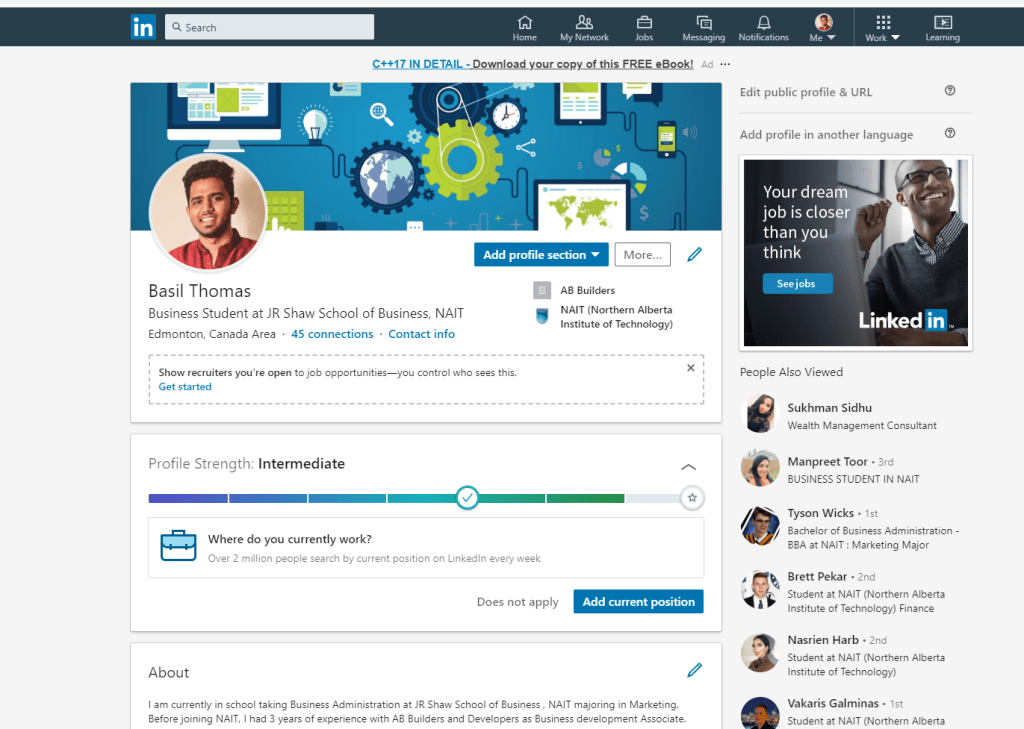Open the Me account dropdown

(x=823, y=28)
